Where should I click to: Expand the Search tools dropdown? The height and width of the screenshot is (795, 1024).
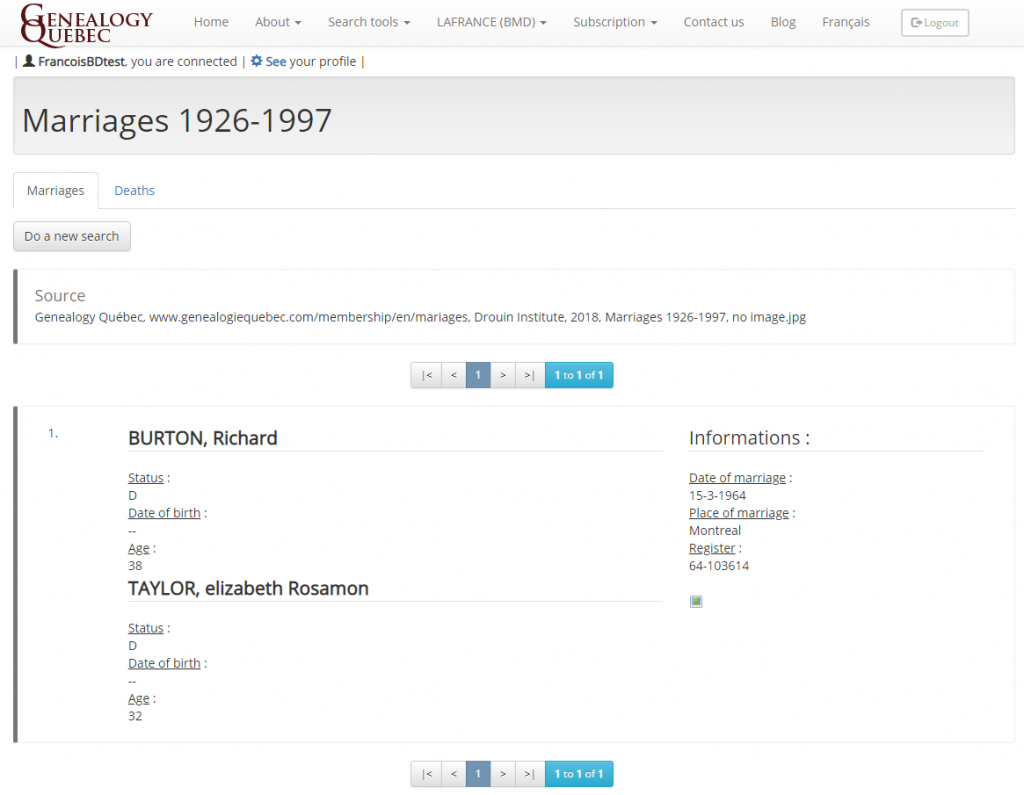(x=369, y=22)
